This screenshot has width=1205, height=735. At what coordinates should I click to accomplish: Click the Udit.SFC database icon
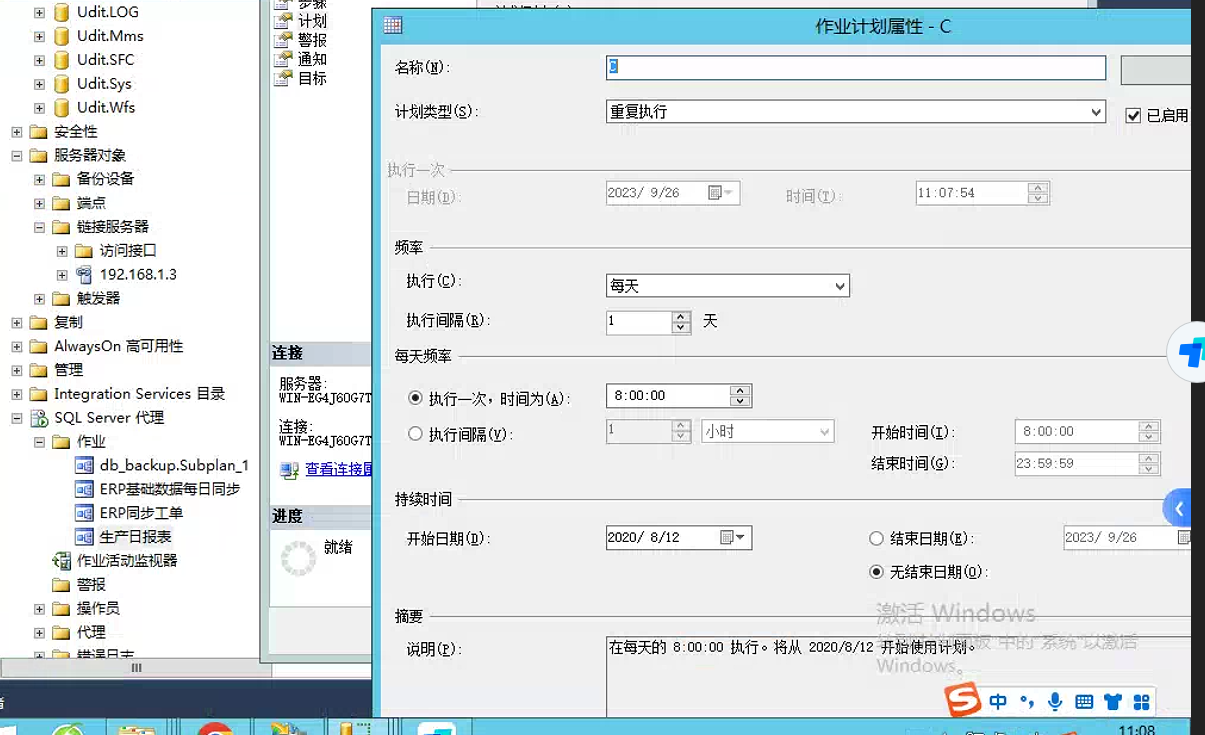point(62,60)
